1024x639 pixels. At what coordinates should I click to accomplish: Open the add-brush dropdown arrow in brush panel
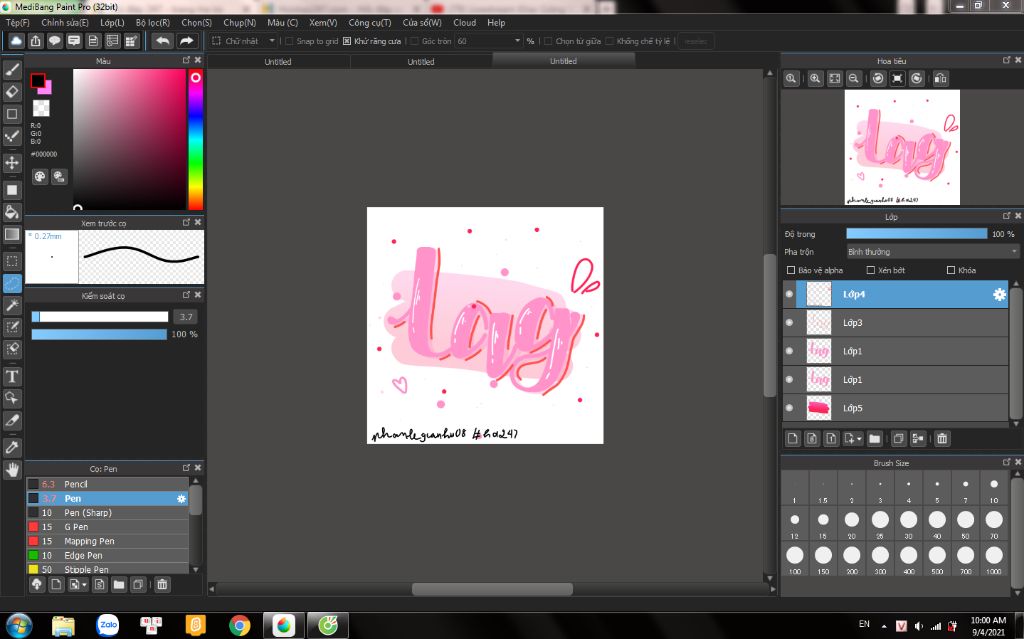[84, 585]
